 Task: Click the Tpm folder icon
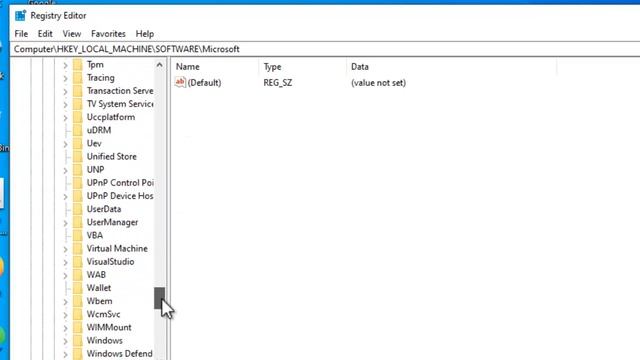click(78, 64)
